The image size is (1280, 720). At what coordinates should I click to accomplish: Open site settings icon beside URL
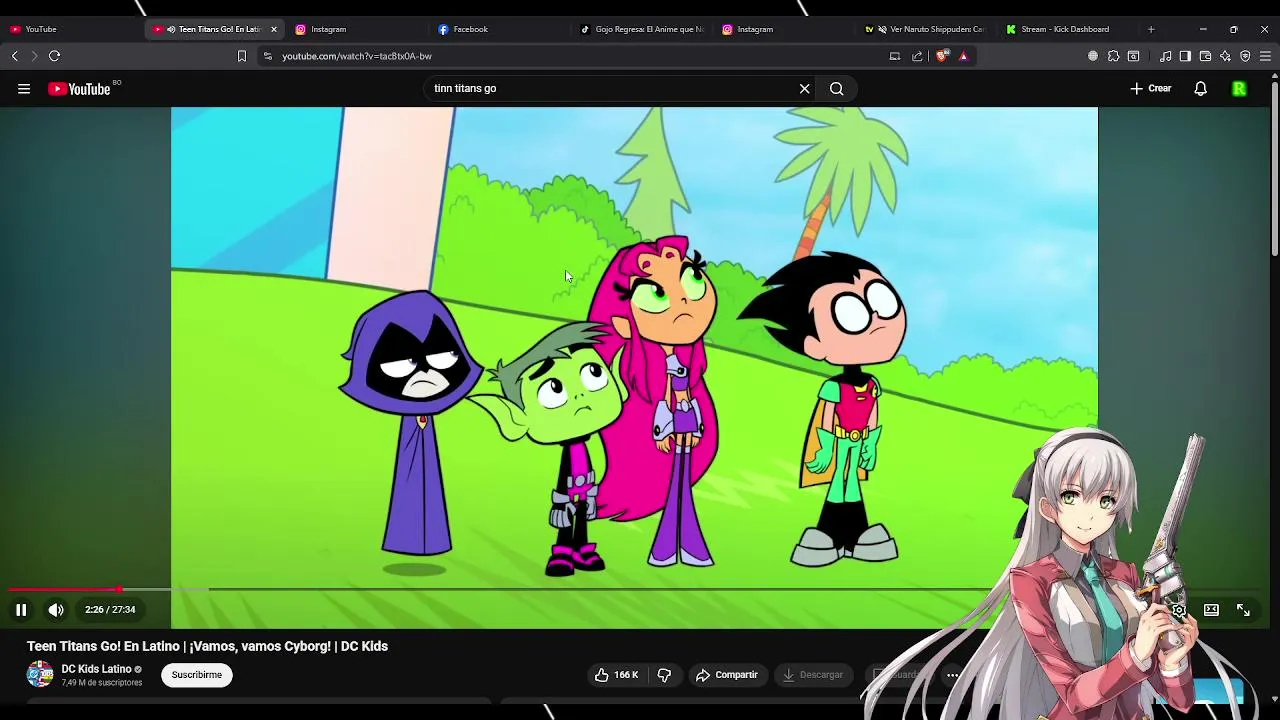267,56
